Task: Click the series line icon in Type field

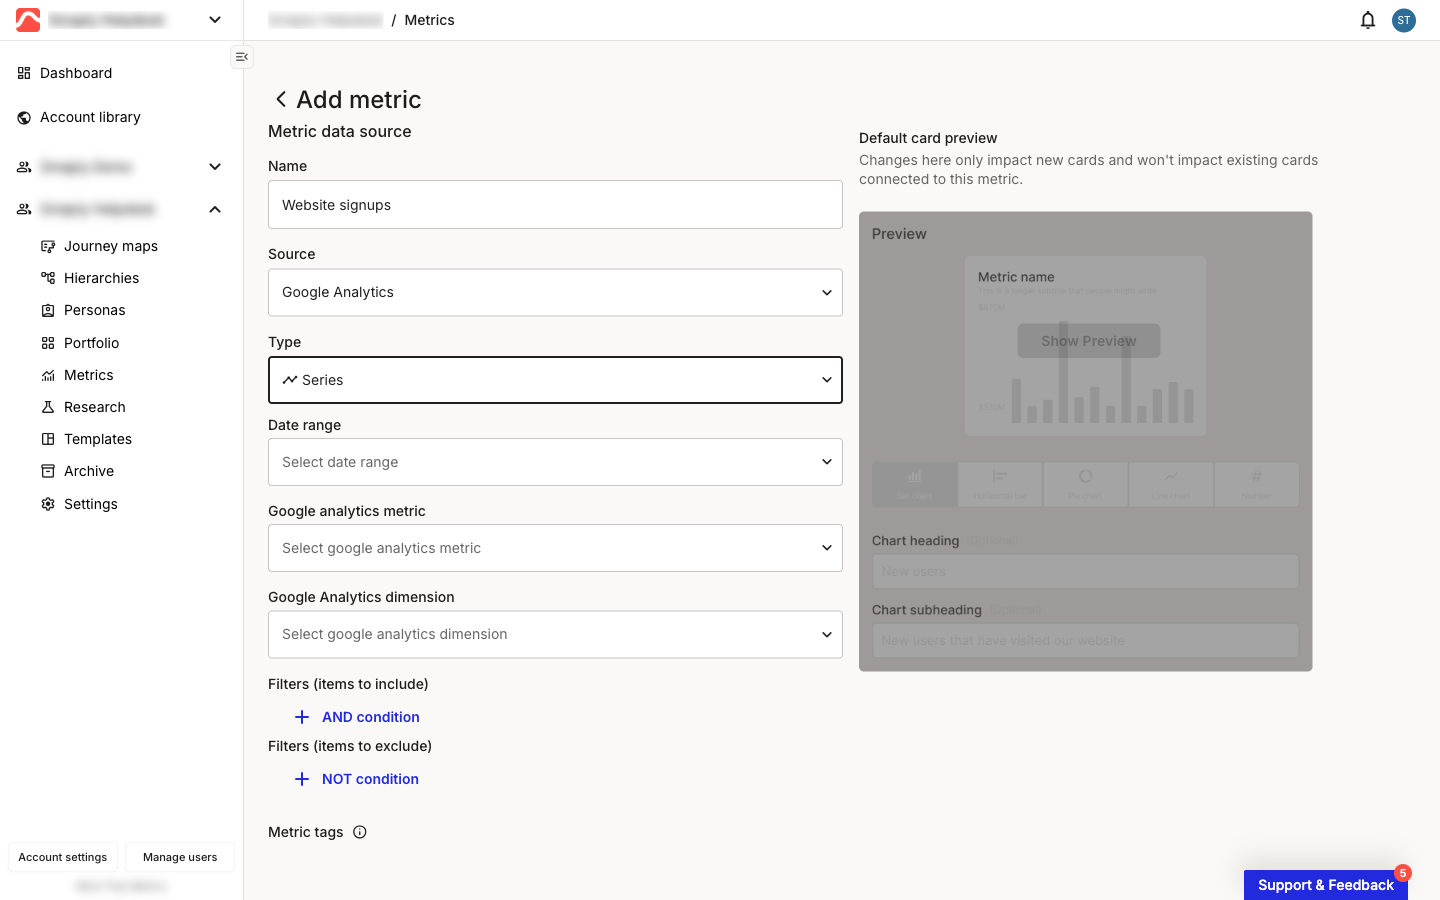Action: coord(290,380)
